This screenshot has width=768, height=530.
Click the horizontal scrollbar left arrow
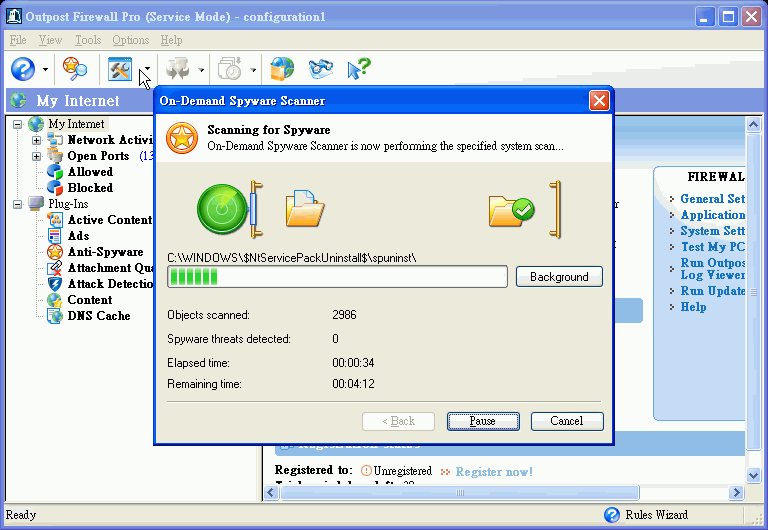(x=271, y=492)
